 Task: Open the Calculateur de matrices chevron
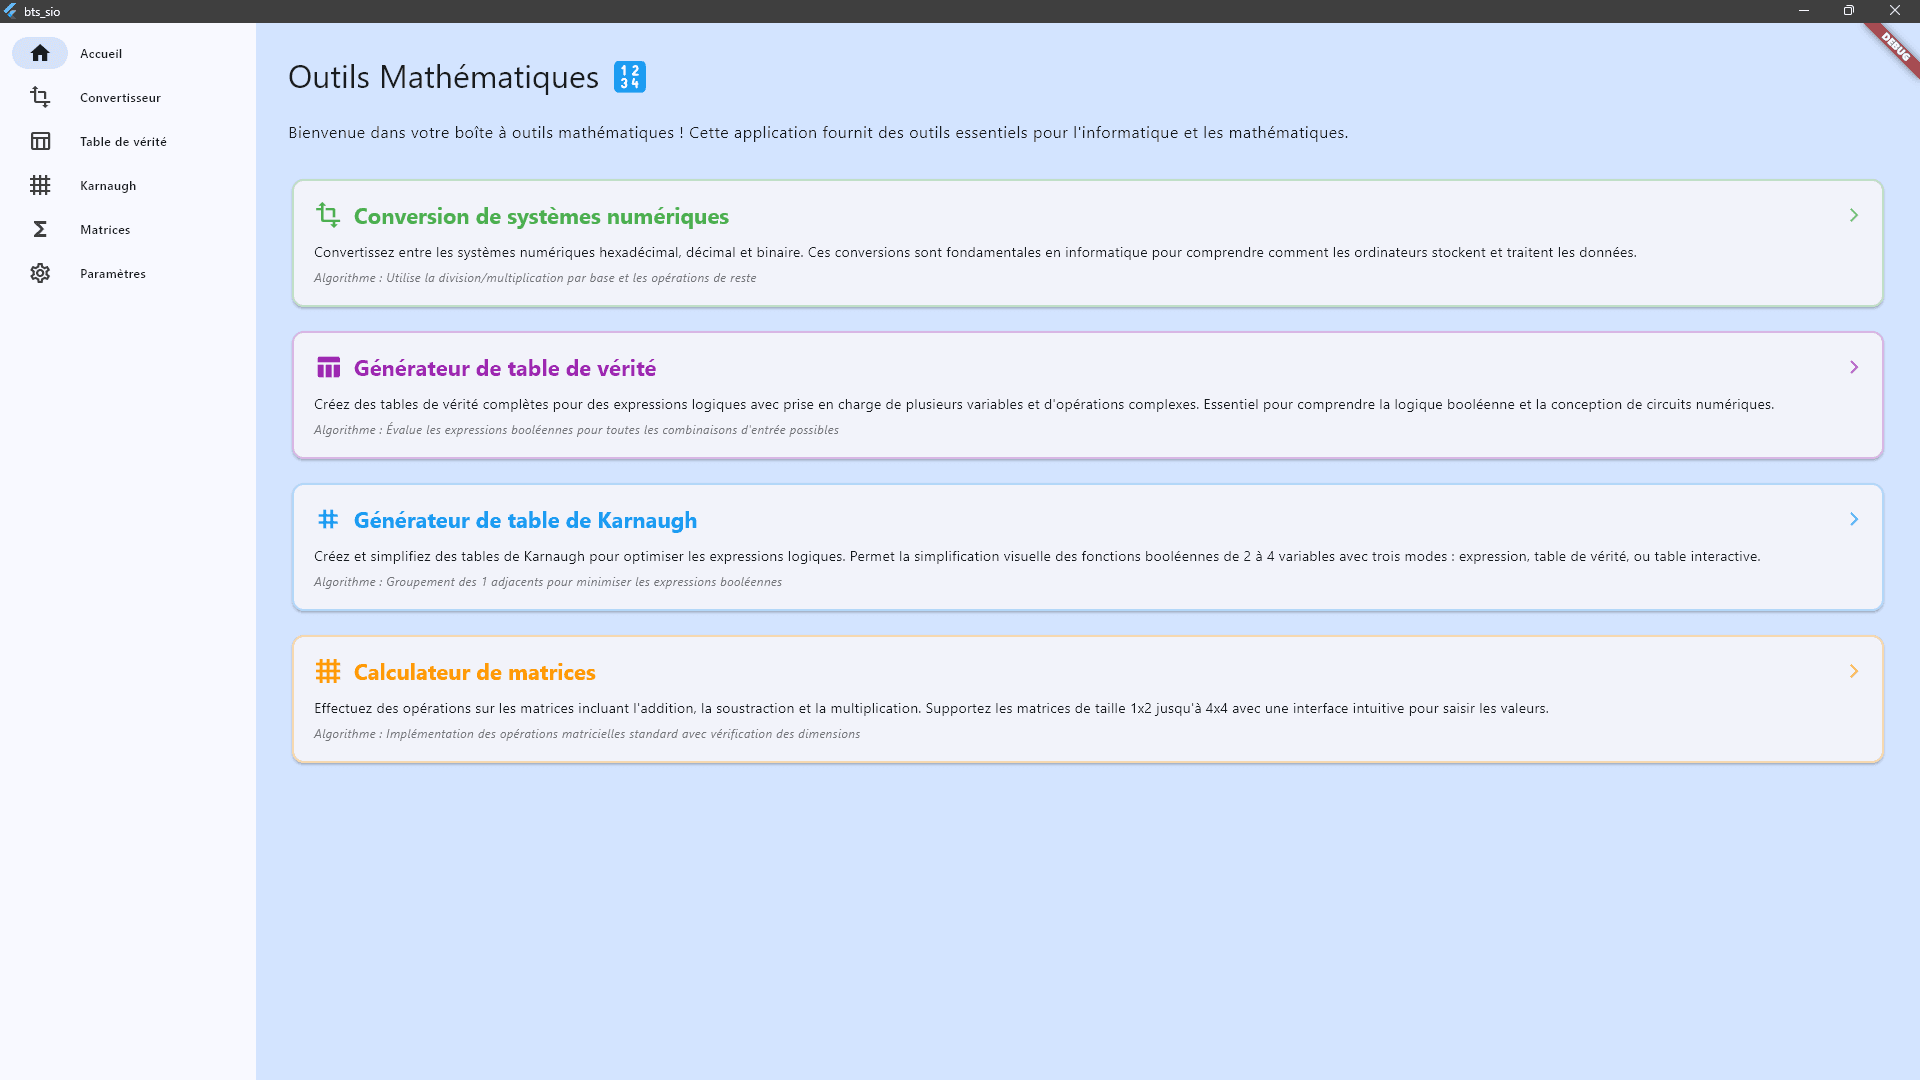(x=1855, y=671)
